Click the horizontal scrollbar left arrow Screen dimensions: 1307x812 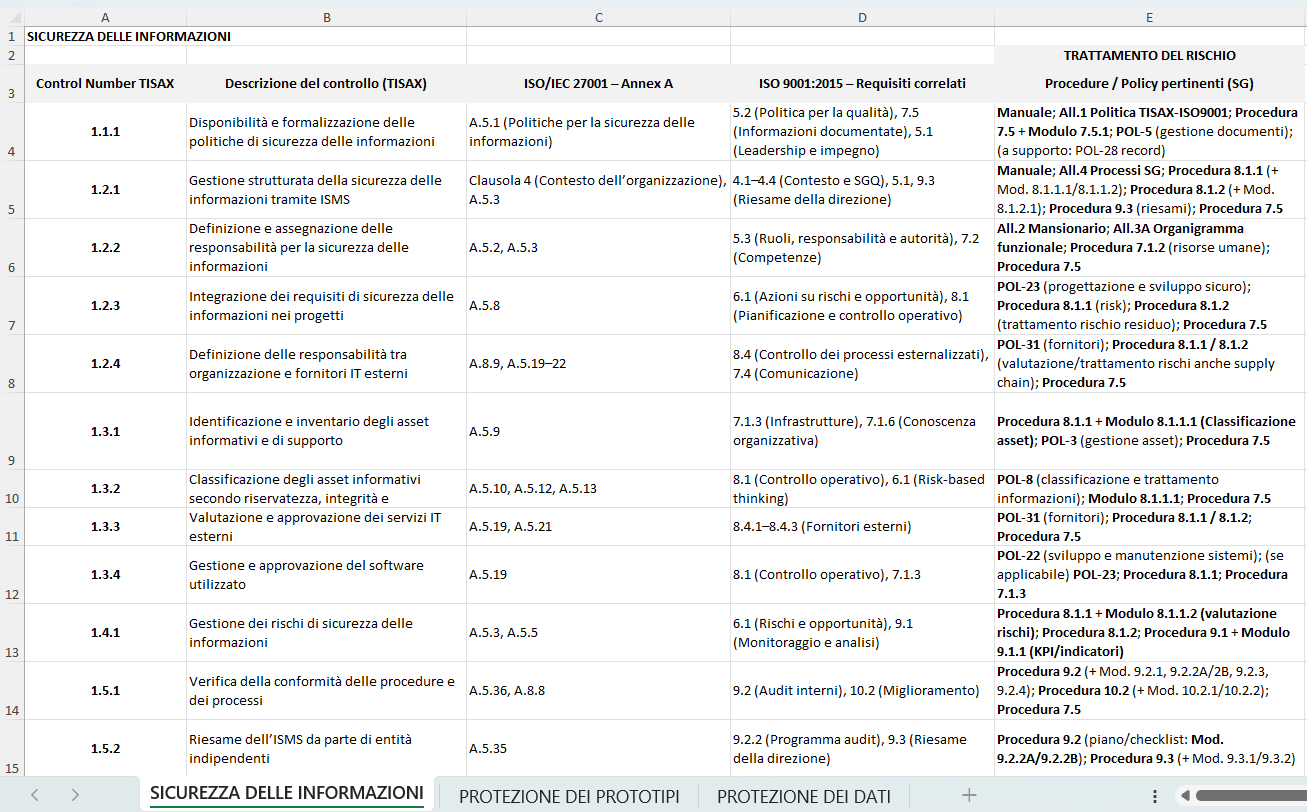coord(1185,796)
